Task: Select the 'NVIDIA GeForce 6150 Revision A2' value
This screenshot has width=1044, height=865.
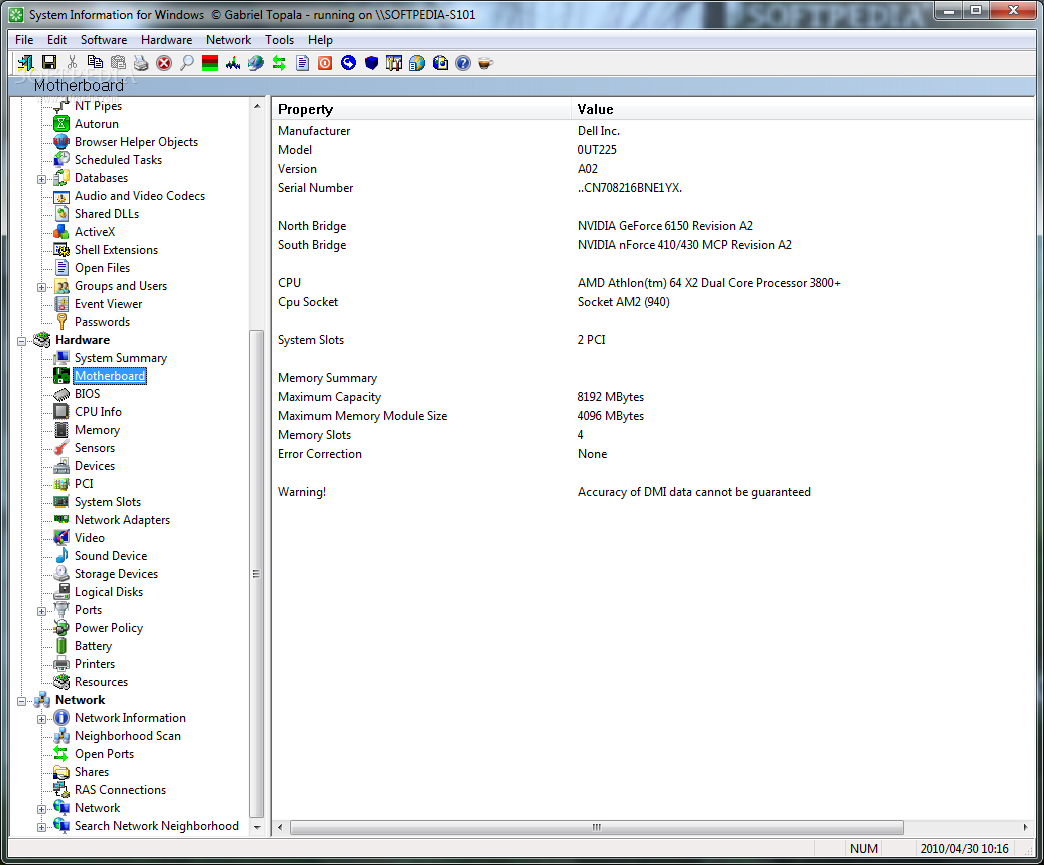Action: 665,226
